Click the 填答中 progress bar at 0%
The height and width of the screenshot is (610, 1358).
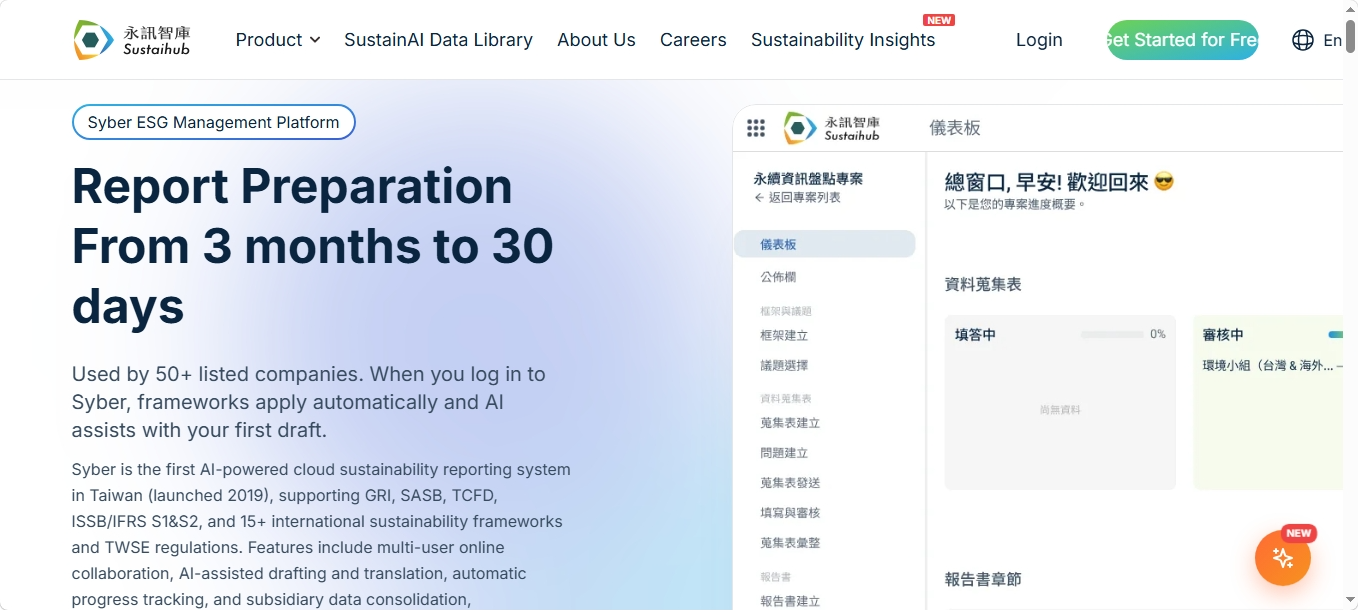pyautogui.click(x=1112, y=334)
